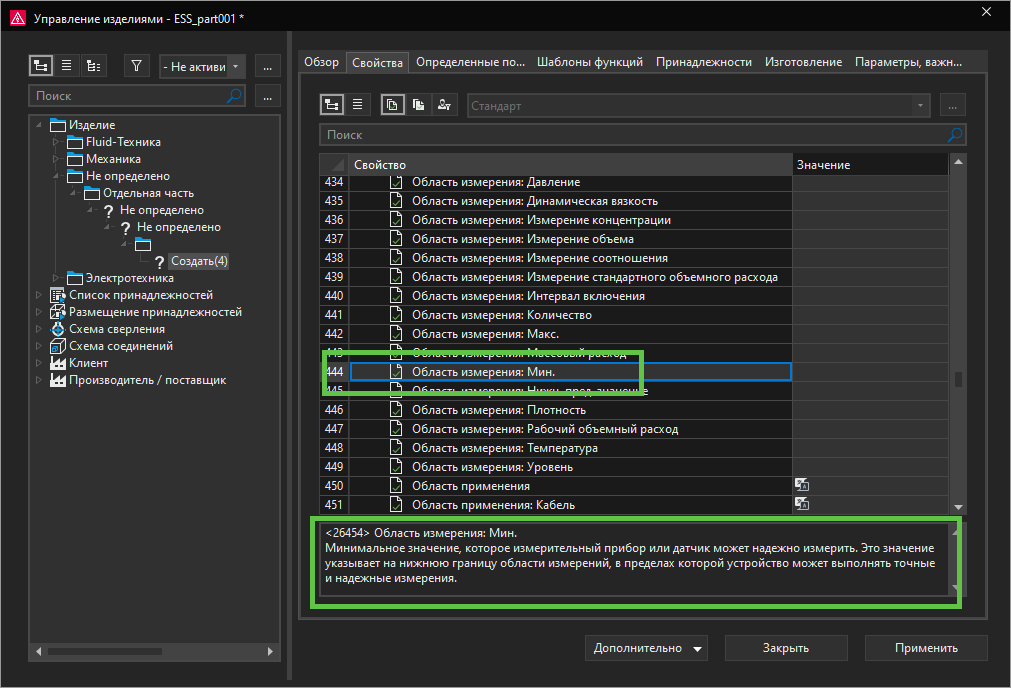Collapse the Изделие tree node
The width and height of the screenshot is (1011, 688).
(39, 124)
